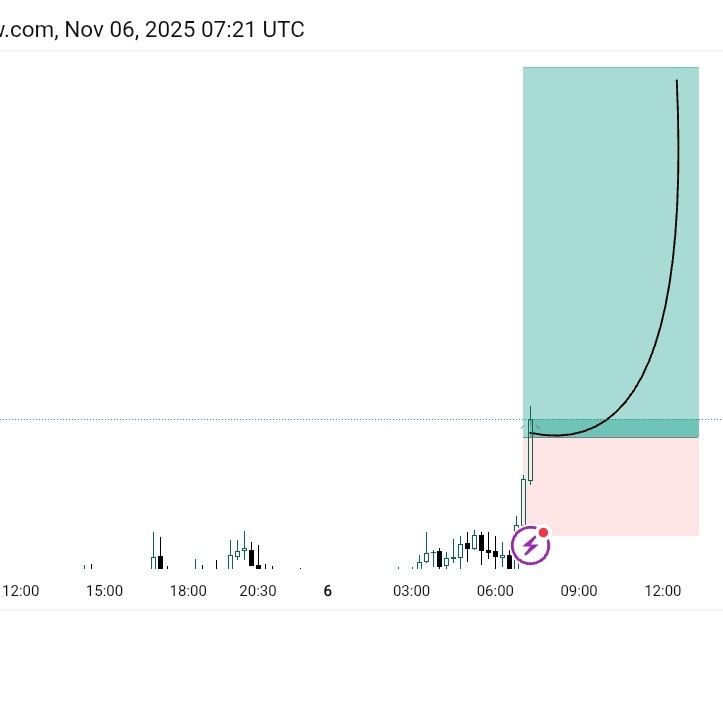Click the red dot badge on lightning icon
This screenshot has height=723, width=723.
coord(543,533)
